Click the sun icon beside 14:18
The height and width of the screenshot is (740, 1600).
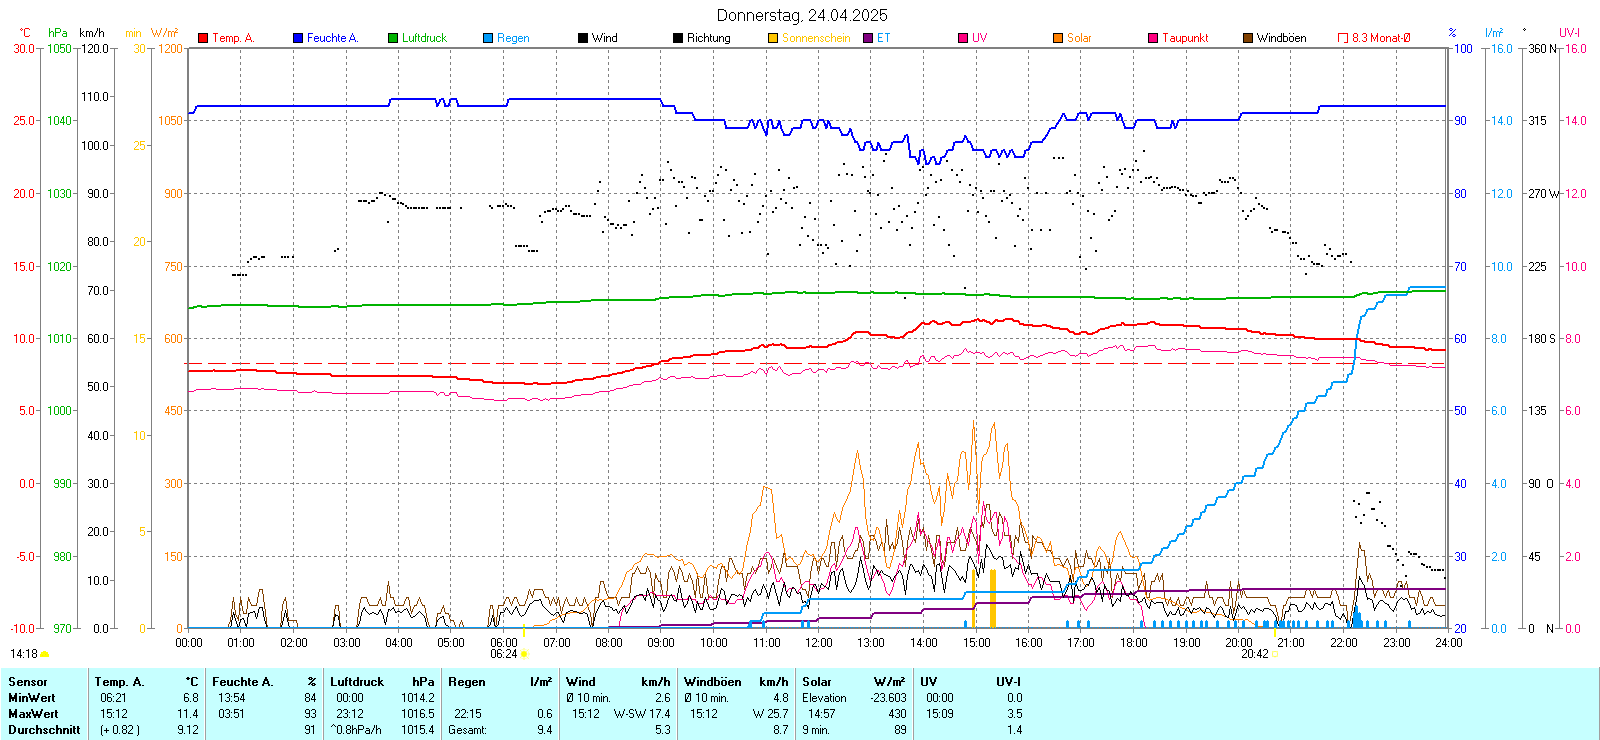click(x=45, y=654)
